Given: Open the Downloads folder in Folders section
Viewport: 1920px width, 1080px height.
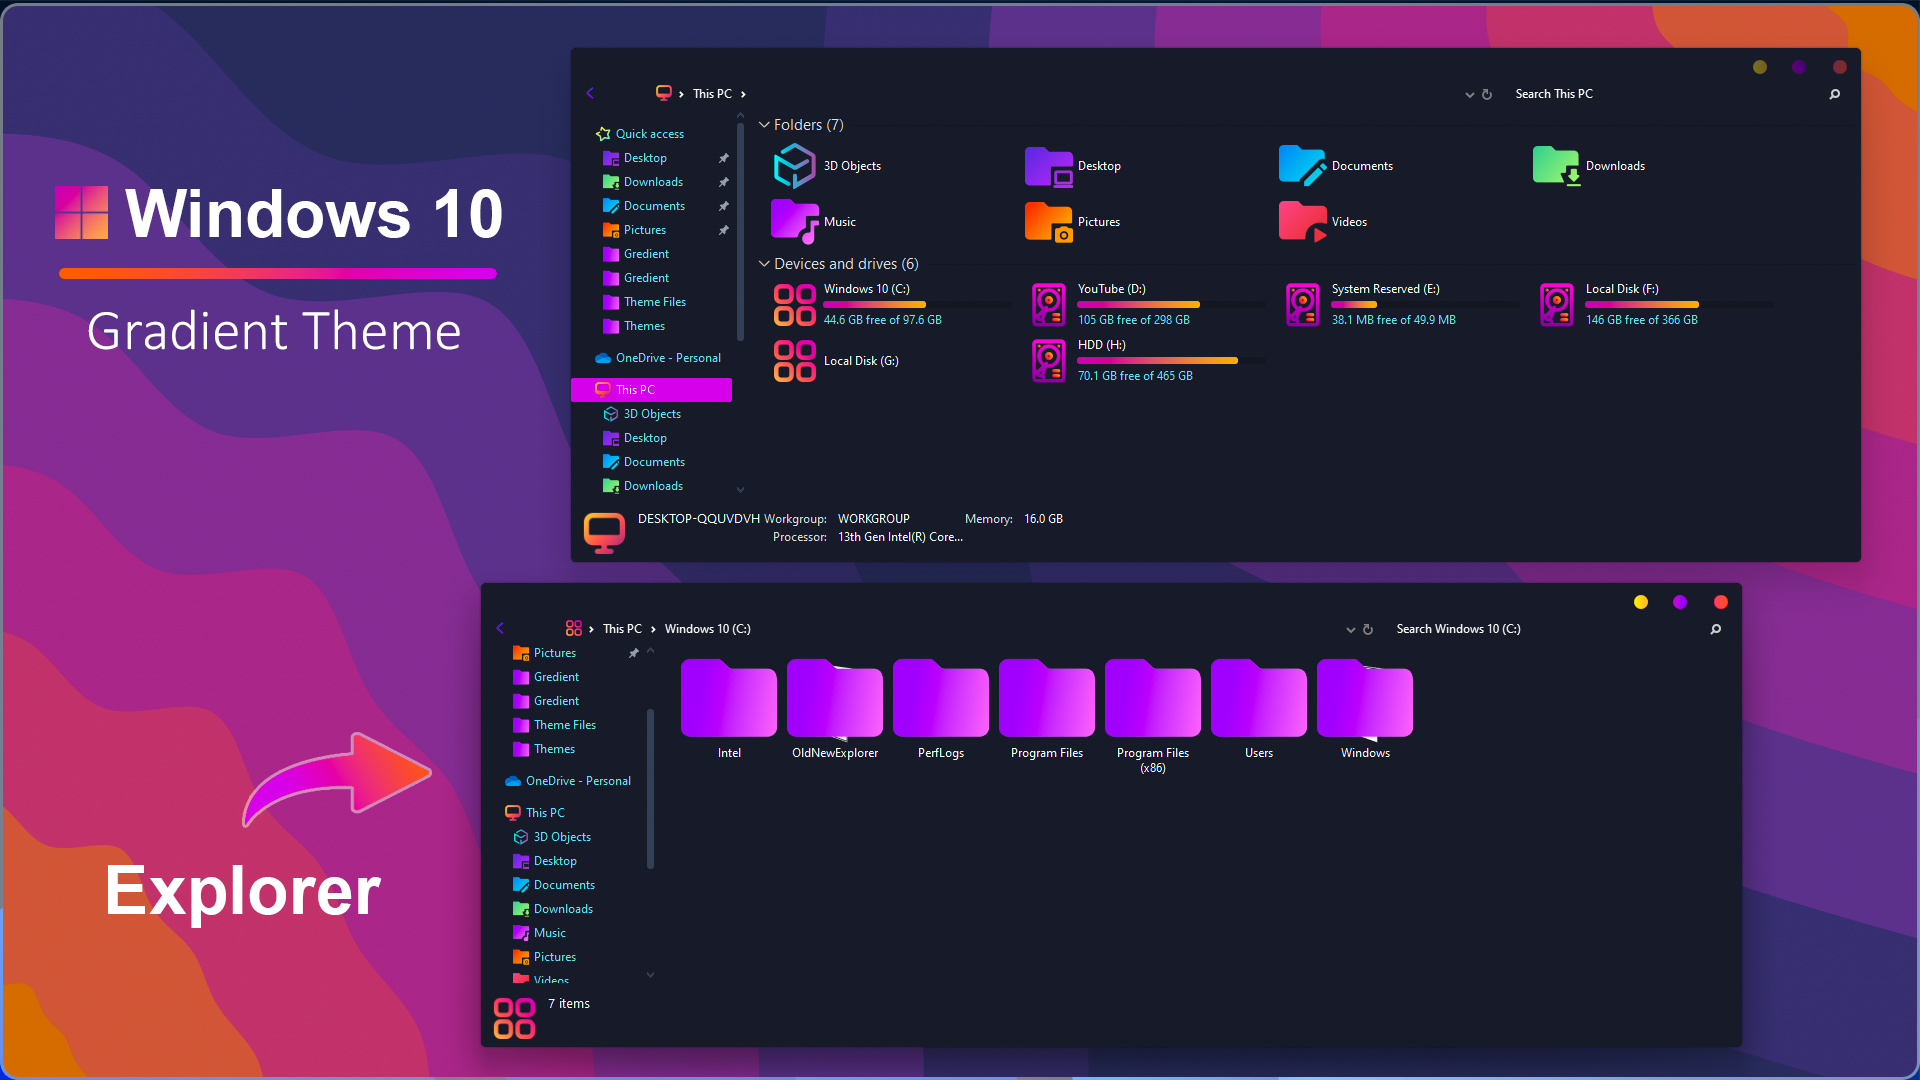Looking at the screenshot, I should (1556, 166).
